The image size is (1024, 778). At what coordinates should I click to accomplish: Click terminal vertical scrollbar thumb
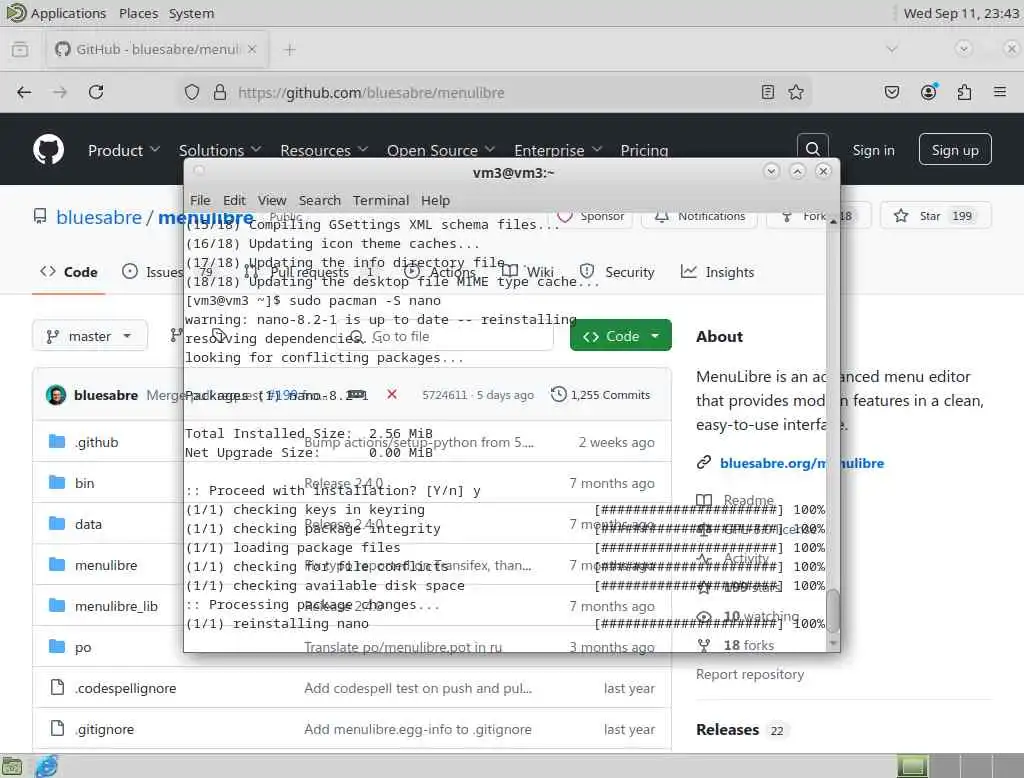click(x=833, y=611)
